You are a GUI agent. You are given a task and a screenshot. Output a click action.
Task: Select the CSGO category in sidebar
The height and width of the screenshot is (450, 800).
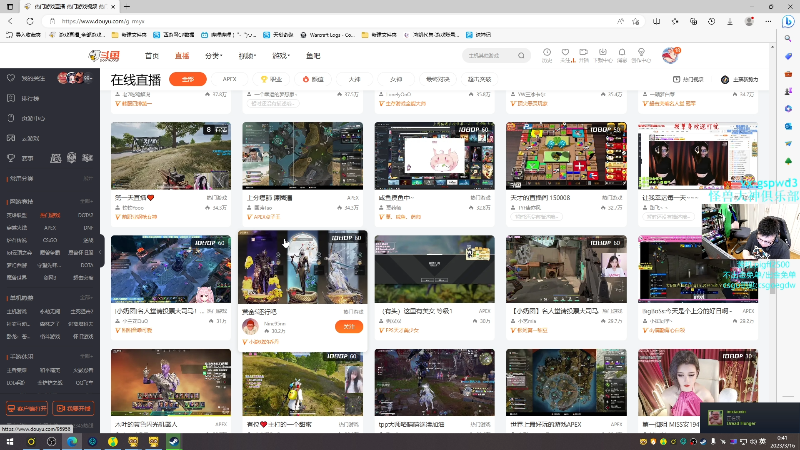pyautogui.click(x=50, y=240)
